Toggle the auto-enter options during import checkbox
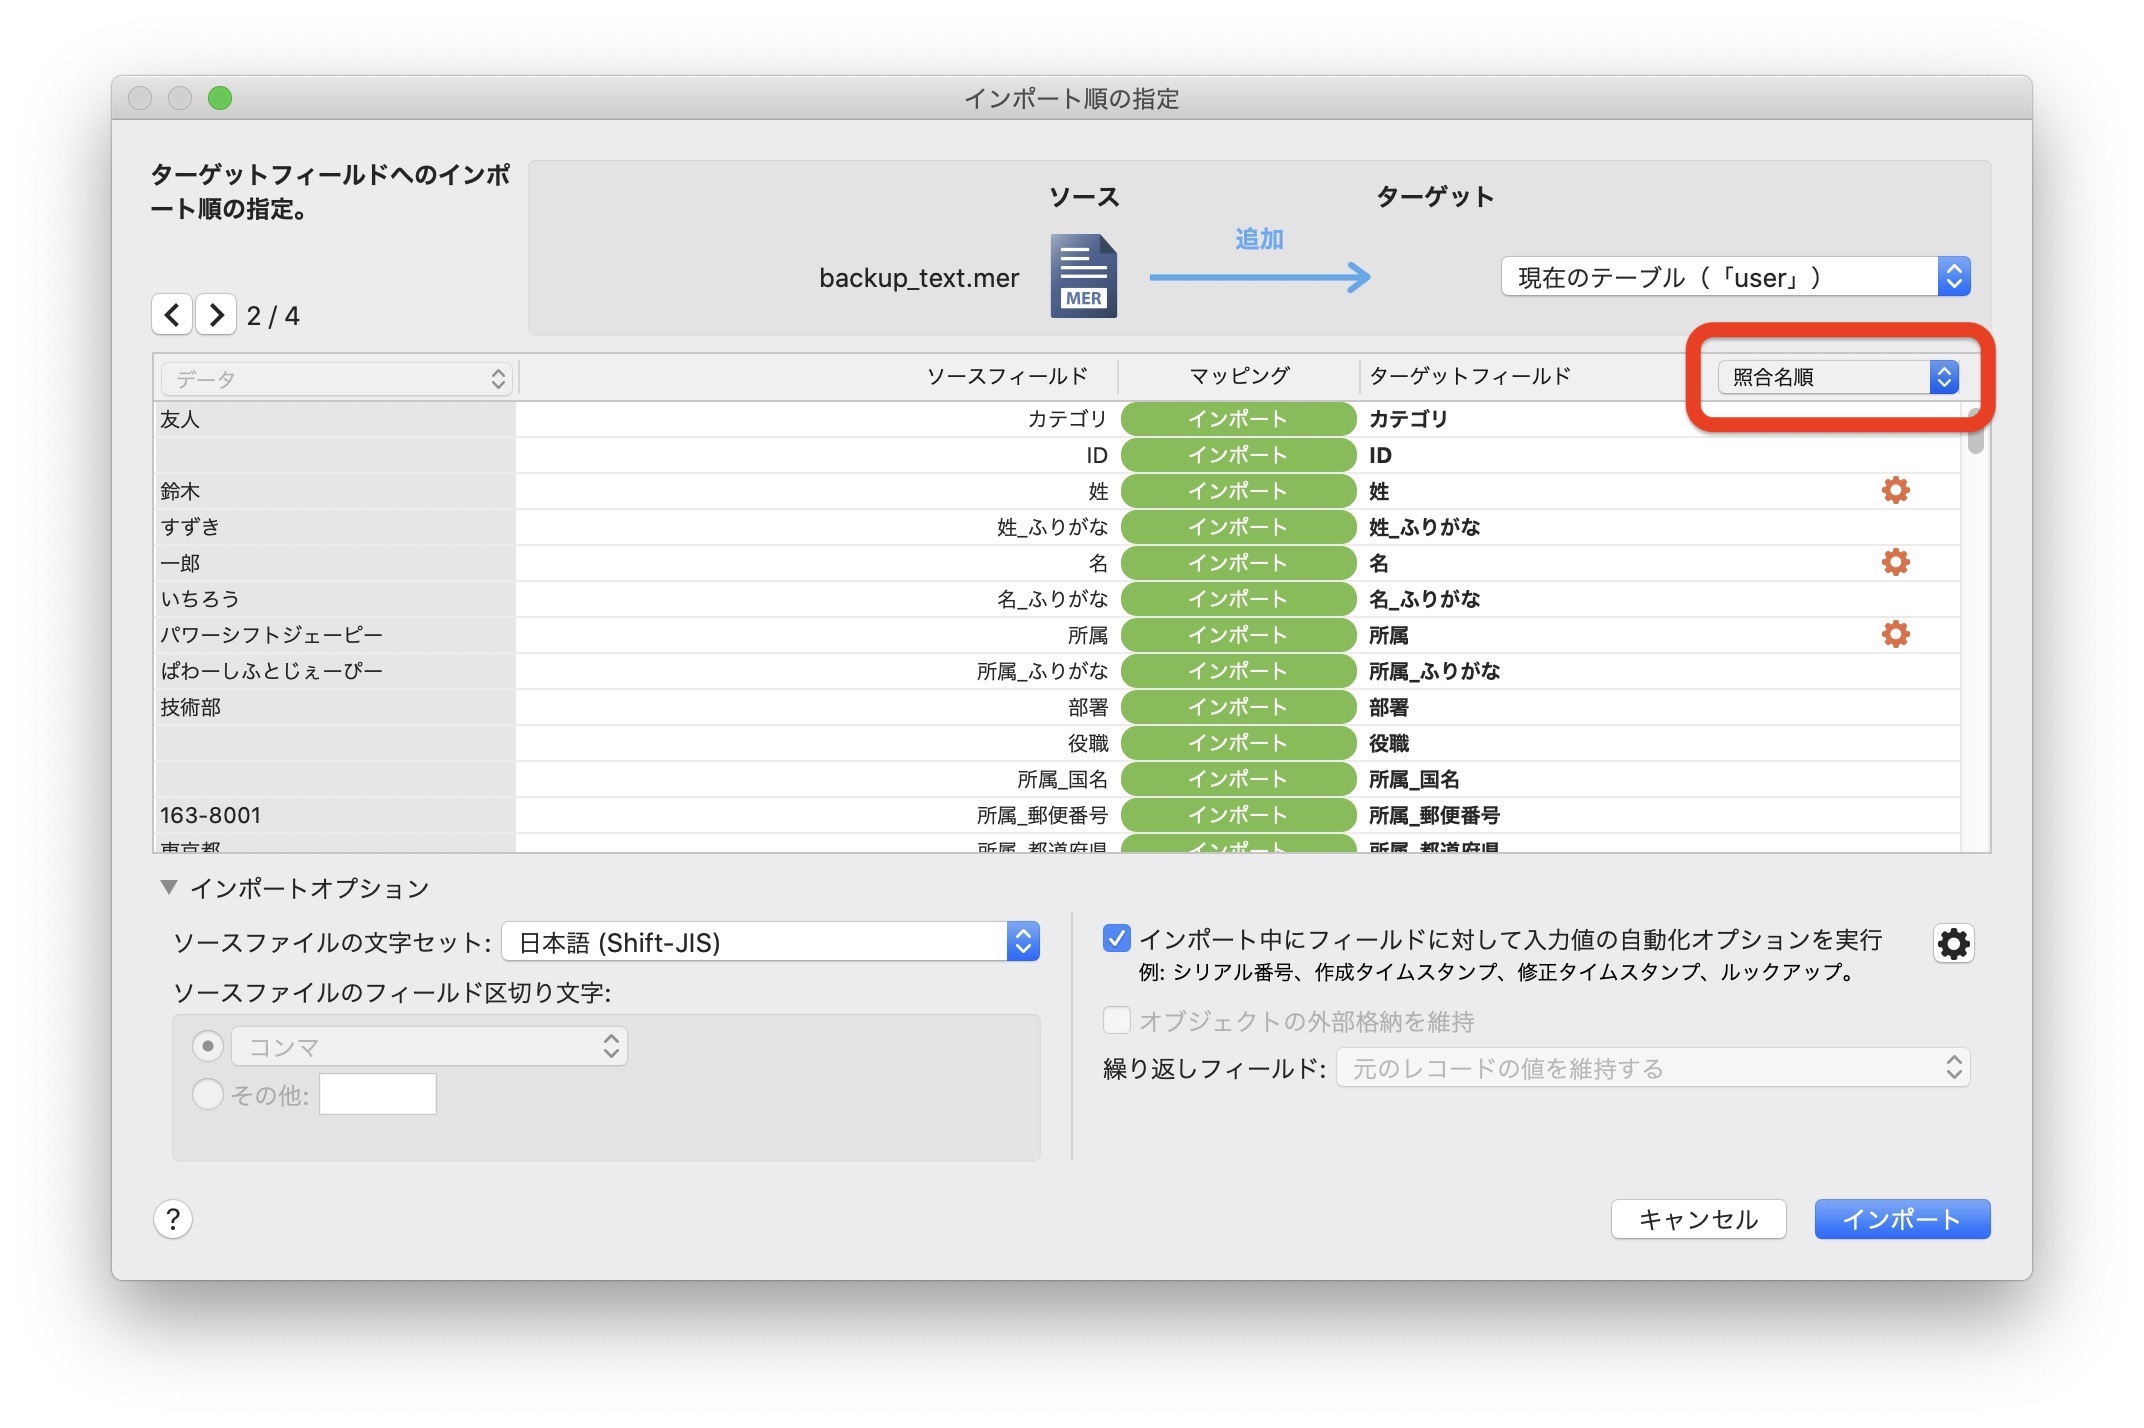2144x1428 pixels. 1116,938
